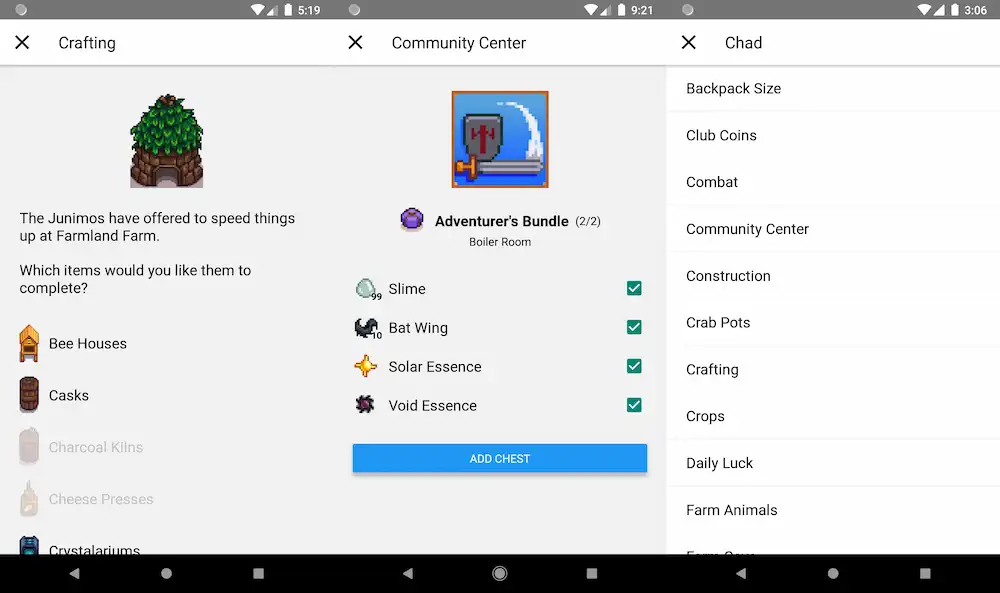
Task: Tap the Slime item name
Action: (407, 289)
